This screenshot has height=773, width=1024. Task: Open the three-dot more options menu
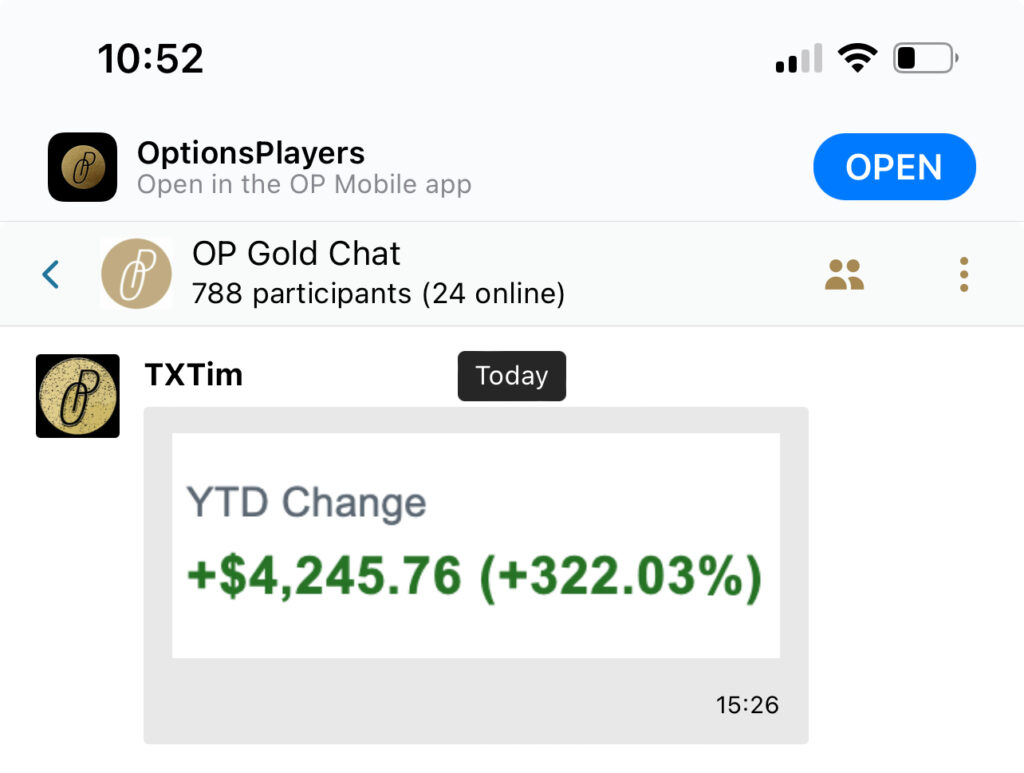pyautogui.click(x=963, y=274)
